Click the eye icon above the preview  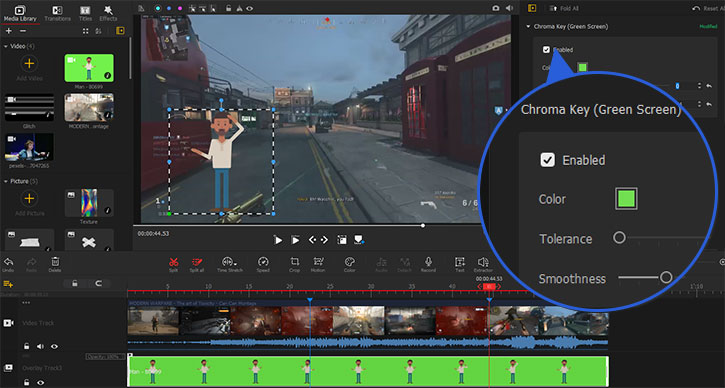click(x=249, y=8)
